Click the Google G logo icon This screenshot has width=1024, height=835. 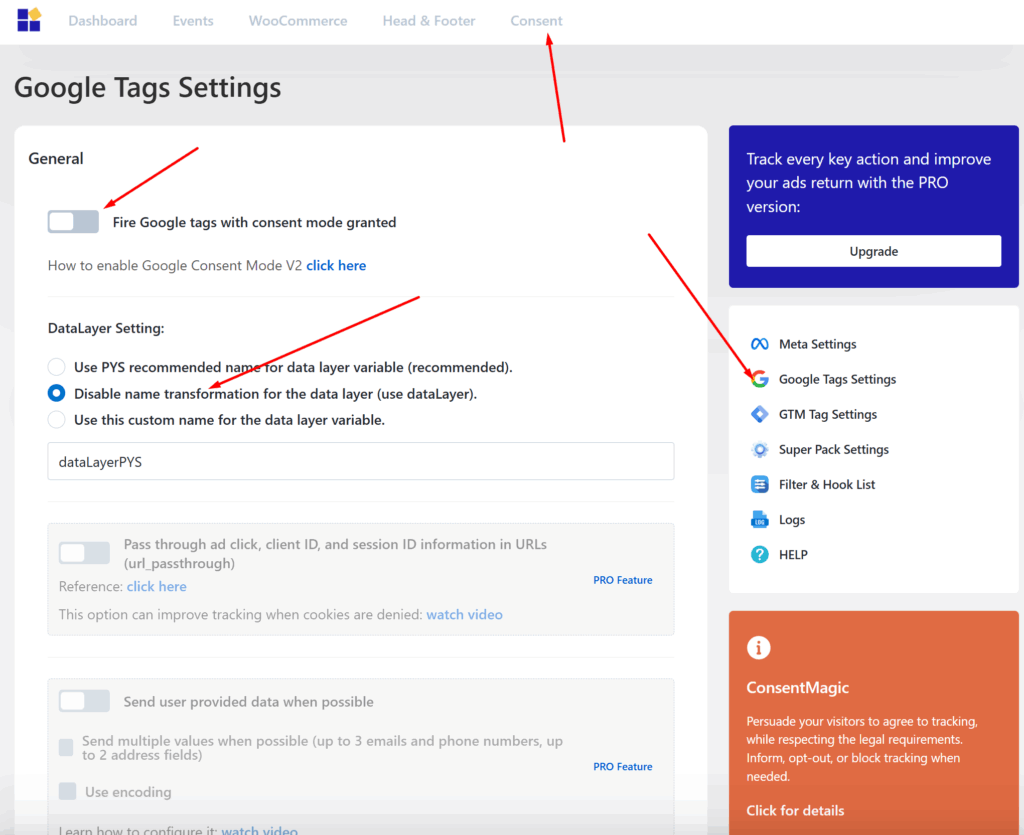pos(760,379)
